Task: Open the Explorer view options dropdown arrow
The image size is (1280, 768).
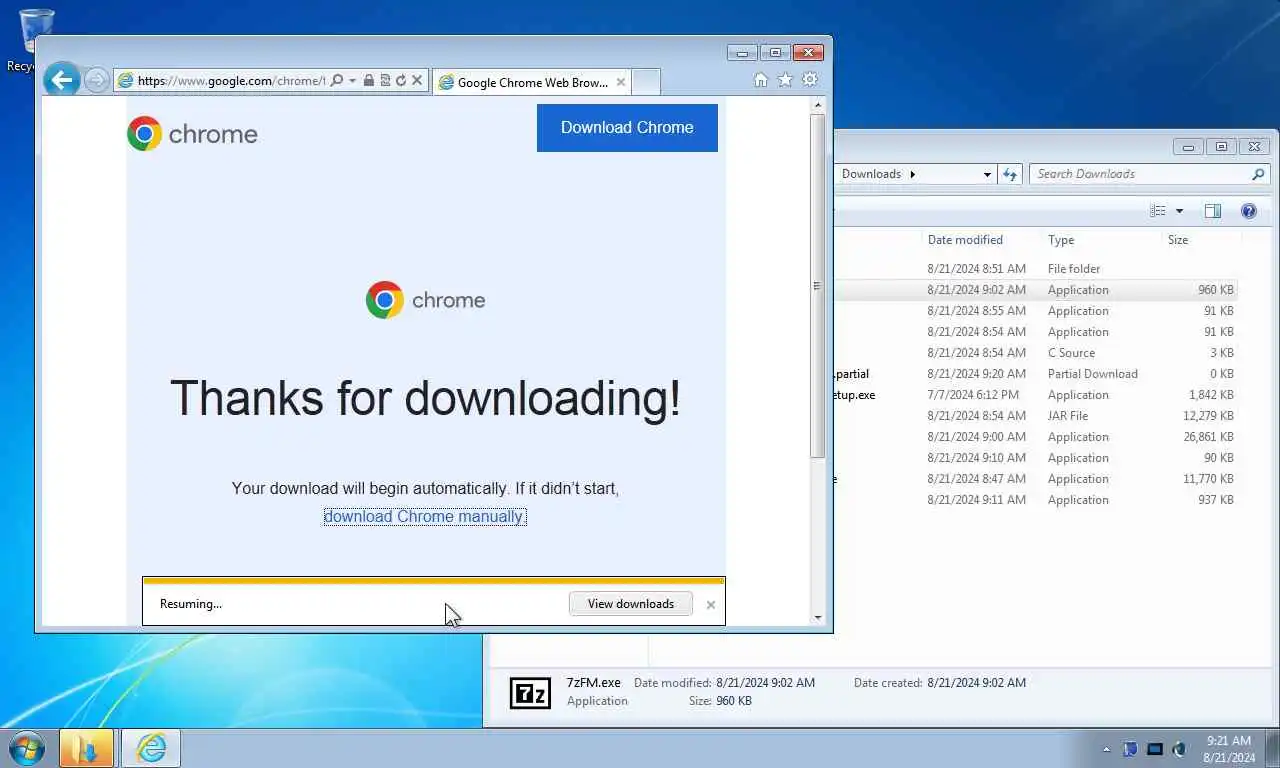Action: click(x=1179, y=211)
